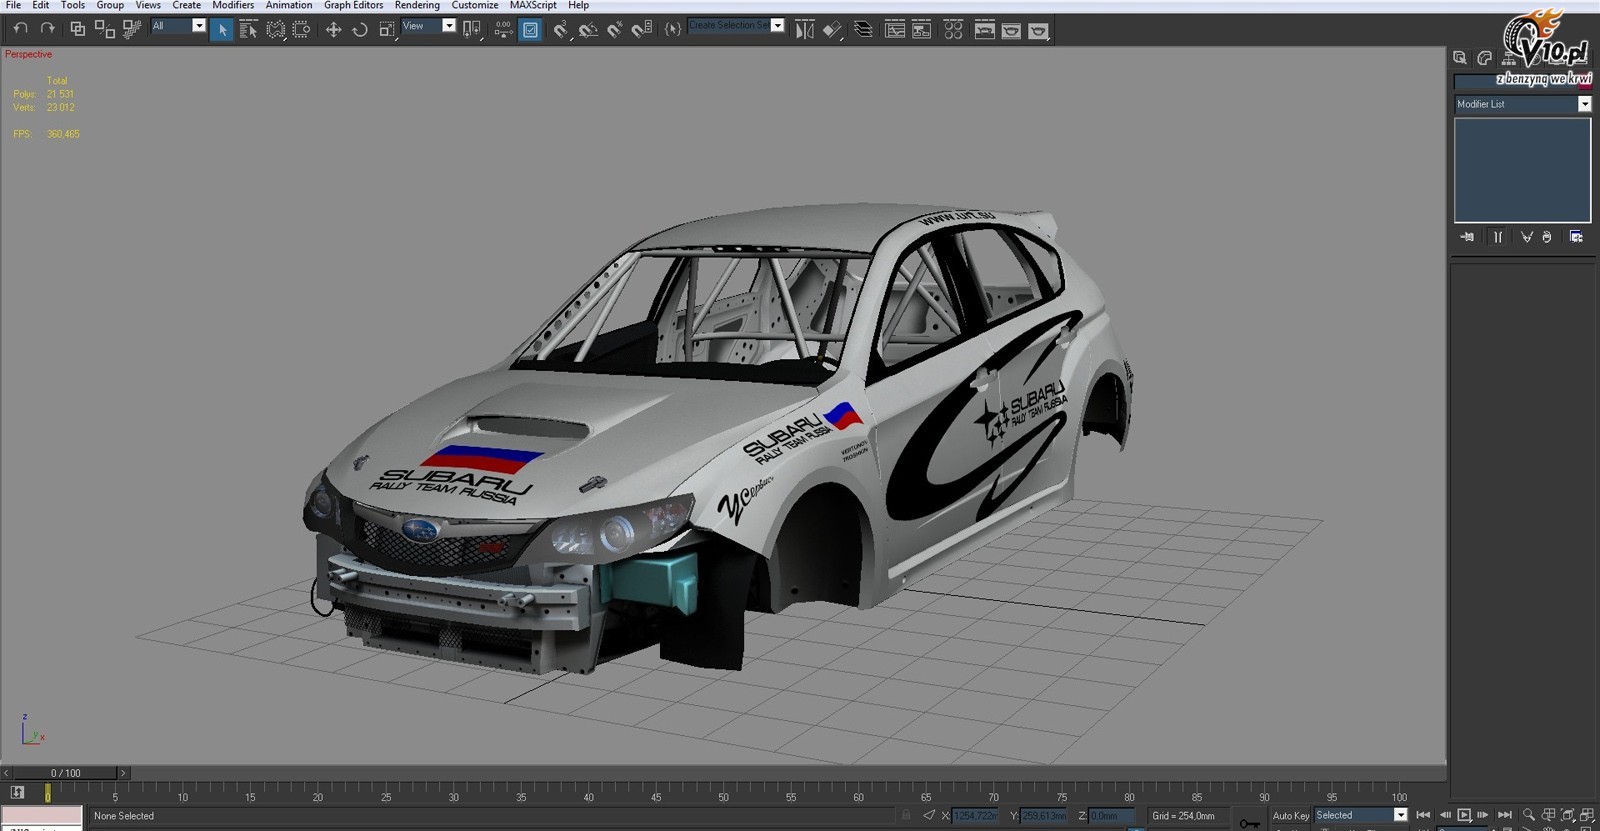Open the Edit menu
This screenshot has width=1600, height=831.
coord(41,5)
